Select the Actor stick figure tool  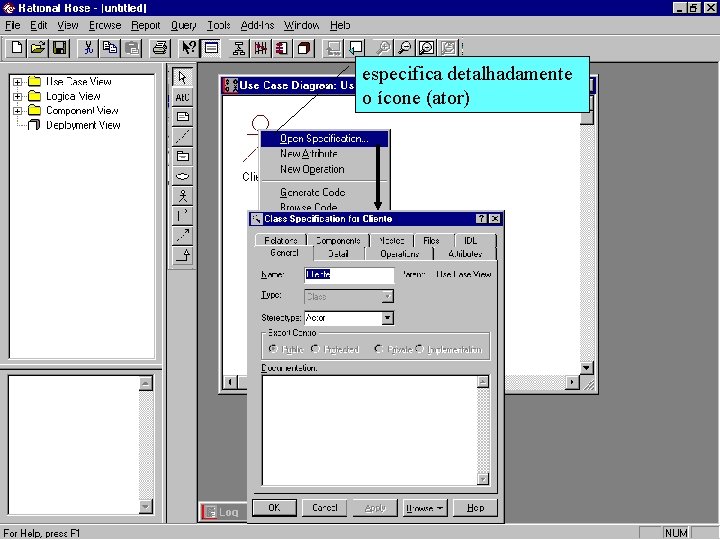[x=182, y=196]
